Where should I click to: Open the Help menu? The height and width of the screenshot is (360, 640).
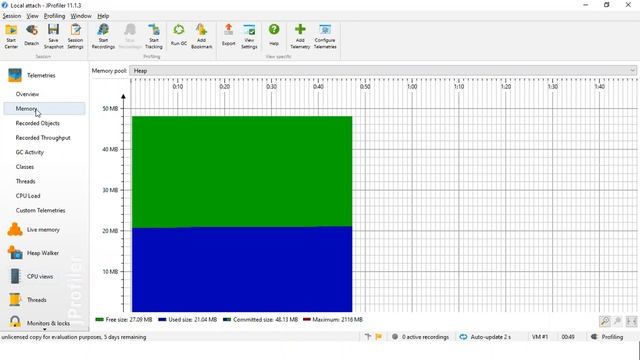[x=103, y=16]
